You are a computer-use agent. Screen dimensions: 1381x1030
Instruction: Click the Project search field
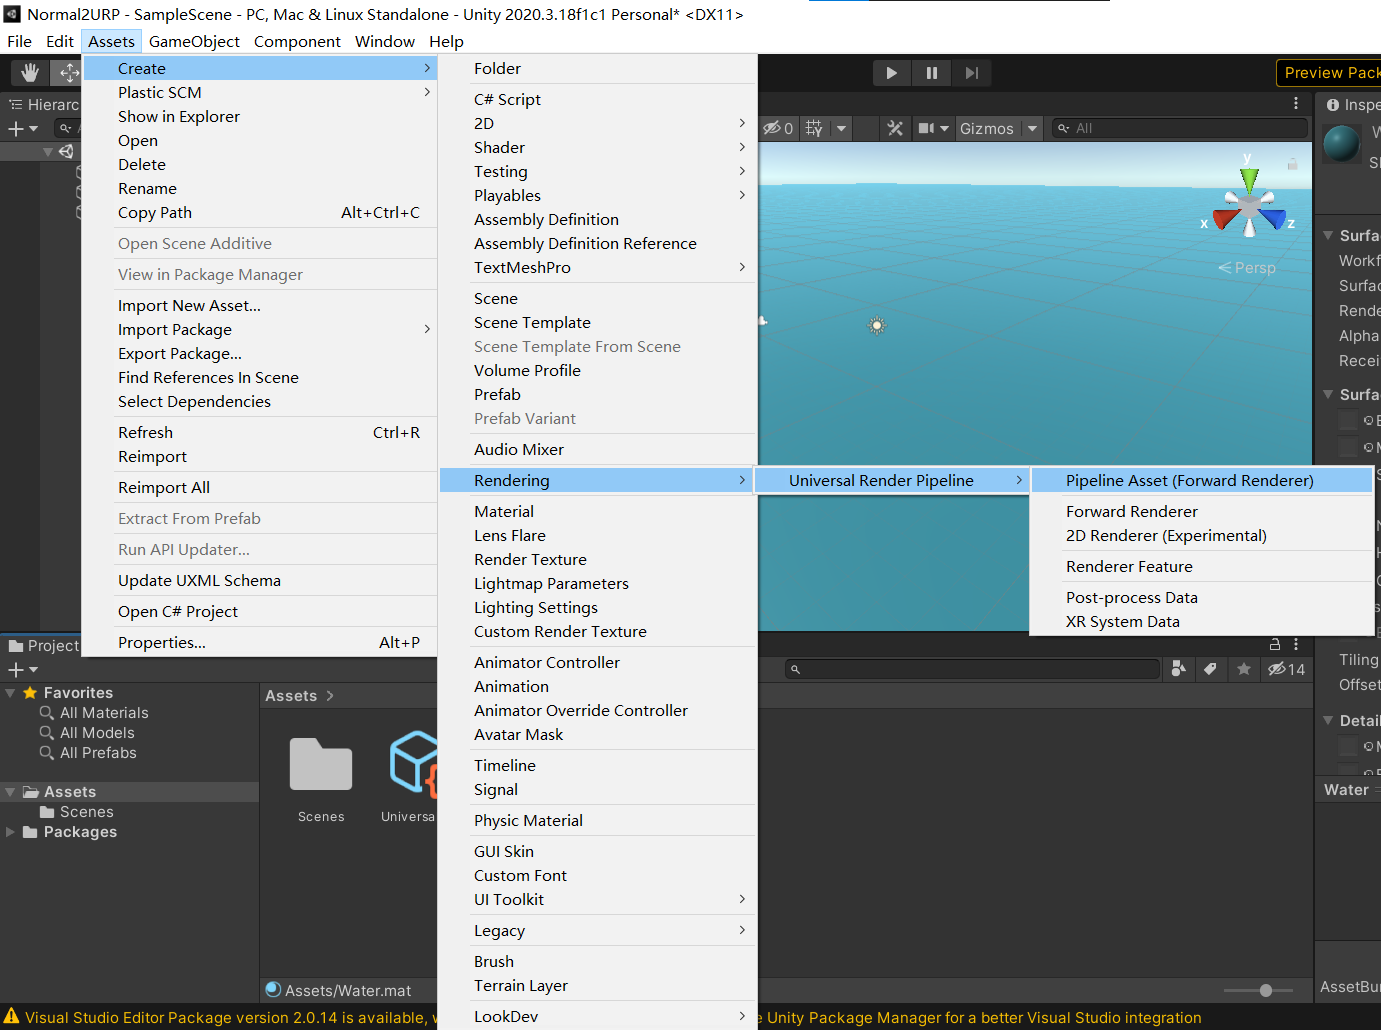coord(973,669)
